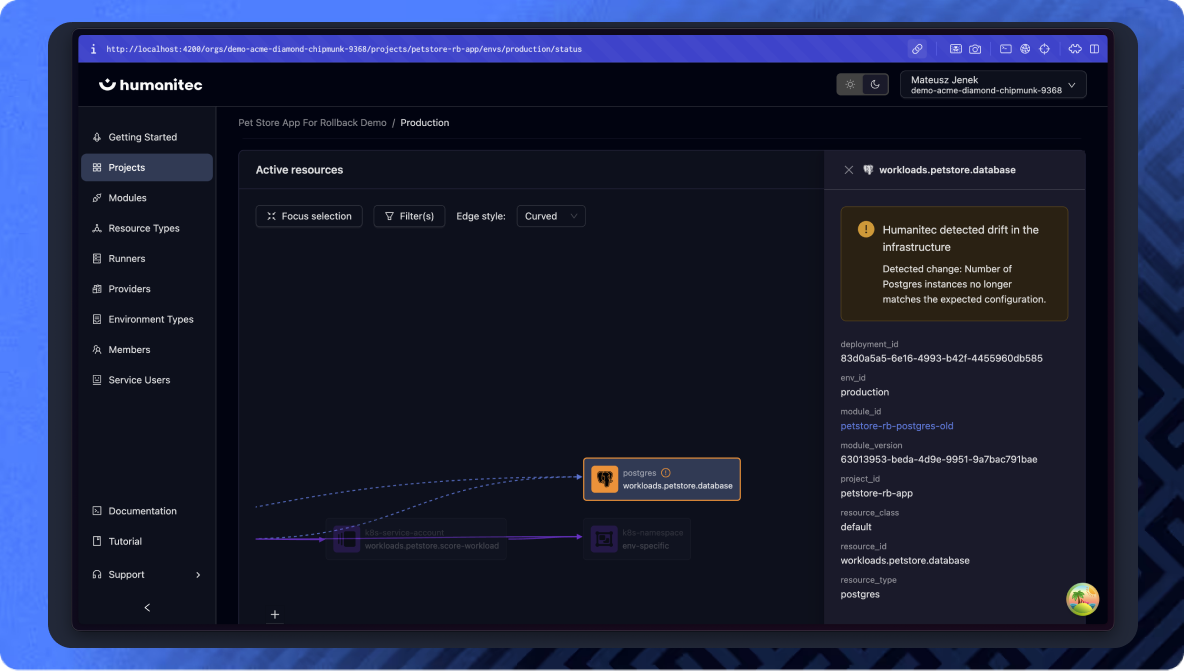Collapse the sidebar with left chevron
Image resolution: width=1184 pixels, height=671 pixels.
coord(147,608)
